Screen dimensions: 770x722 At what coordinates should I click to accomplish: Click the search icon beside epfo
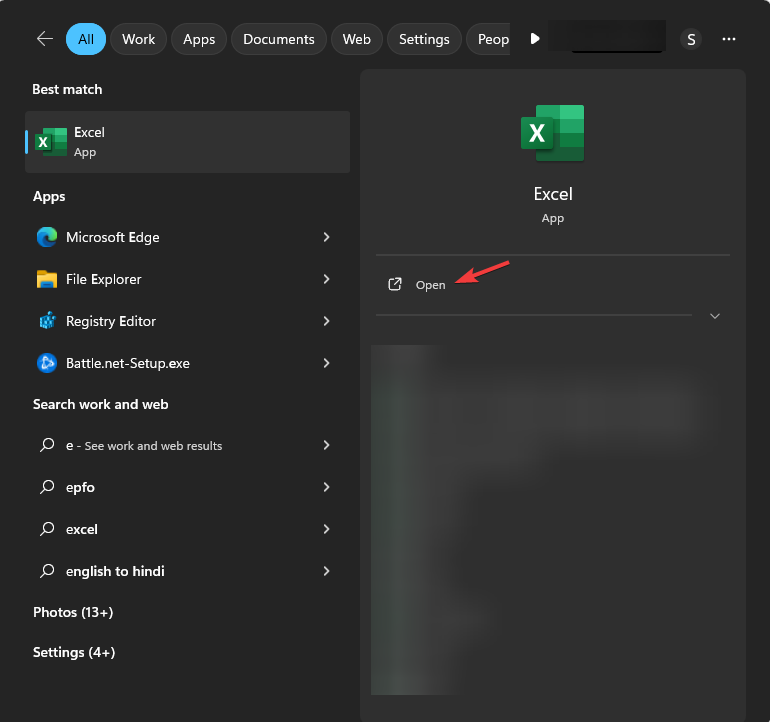coord(47,487)
